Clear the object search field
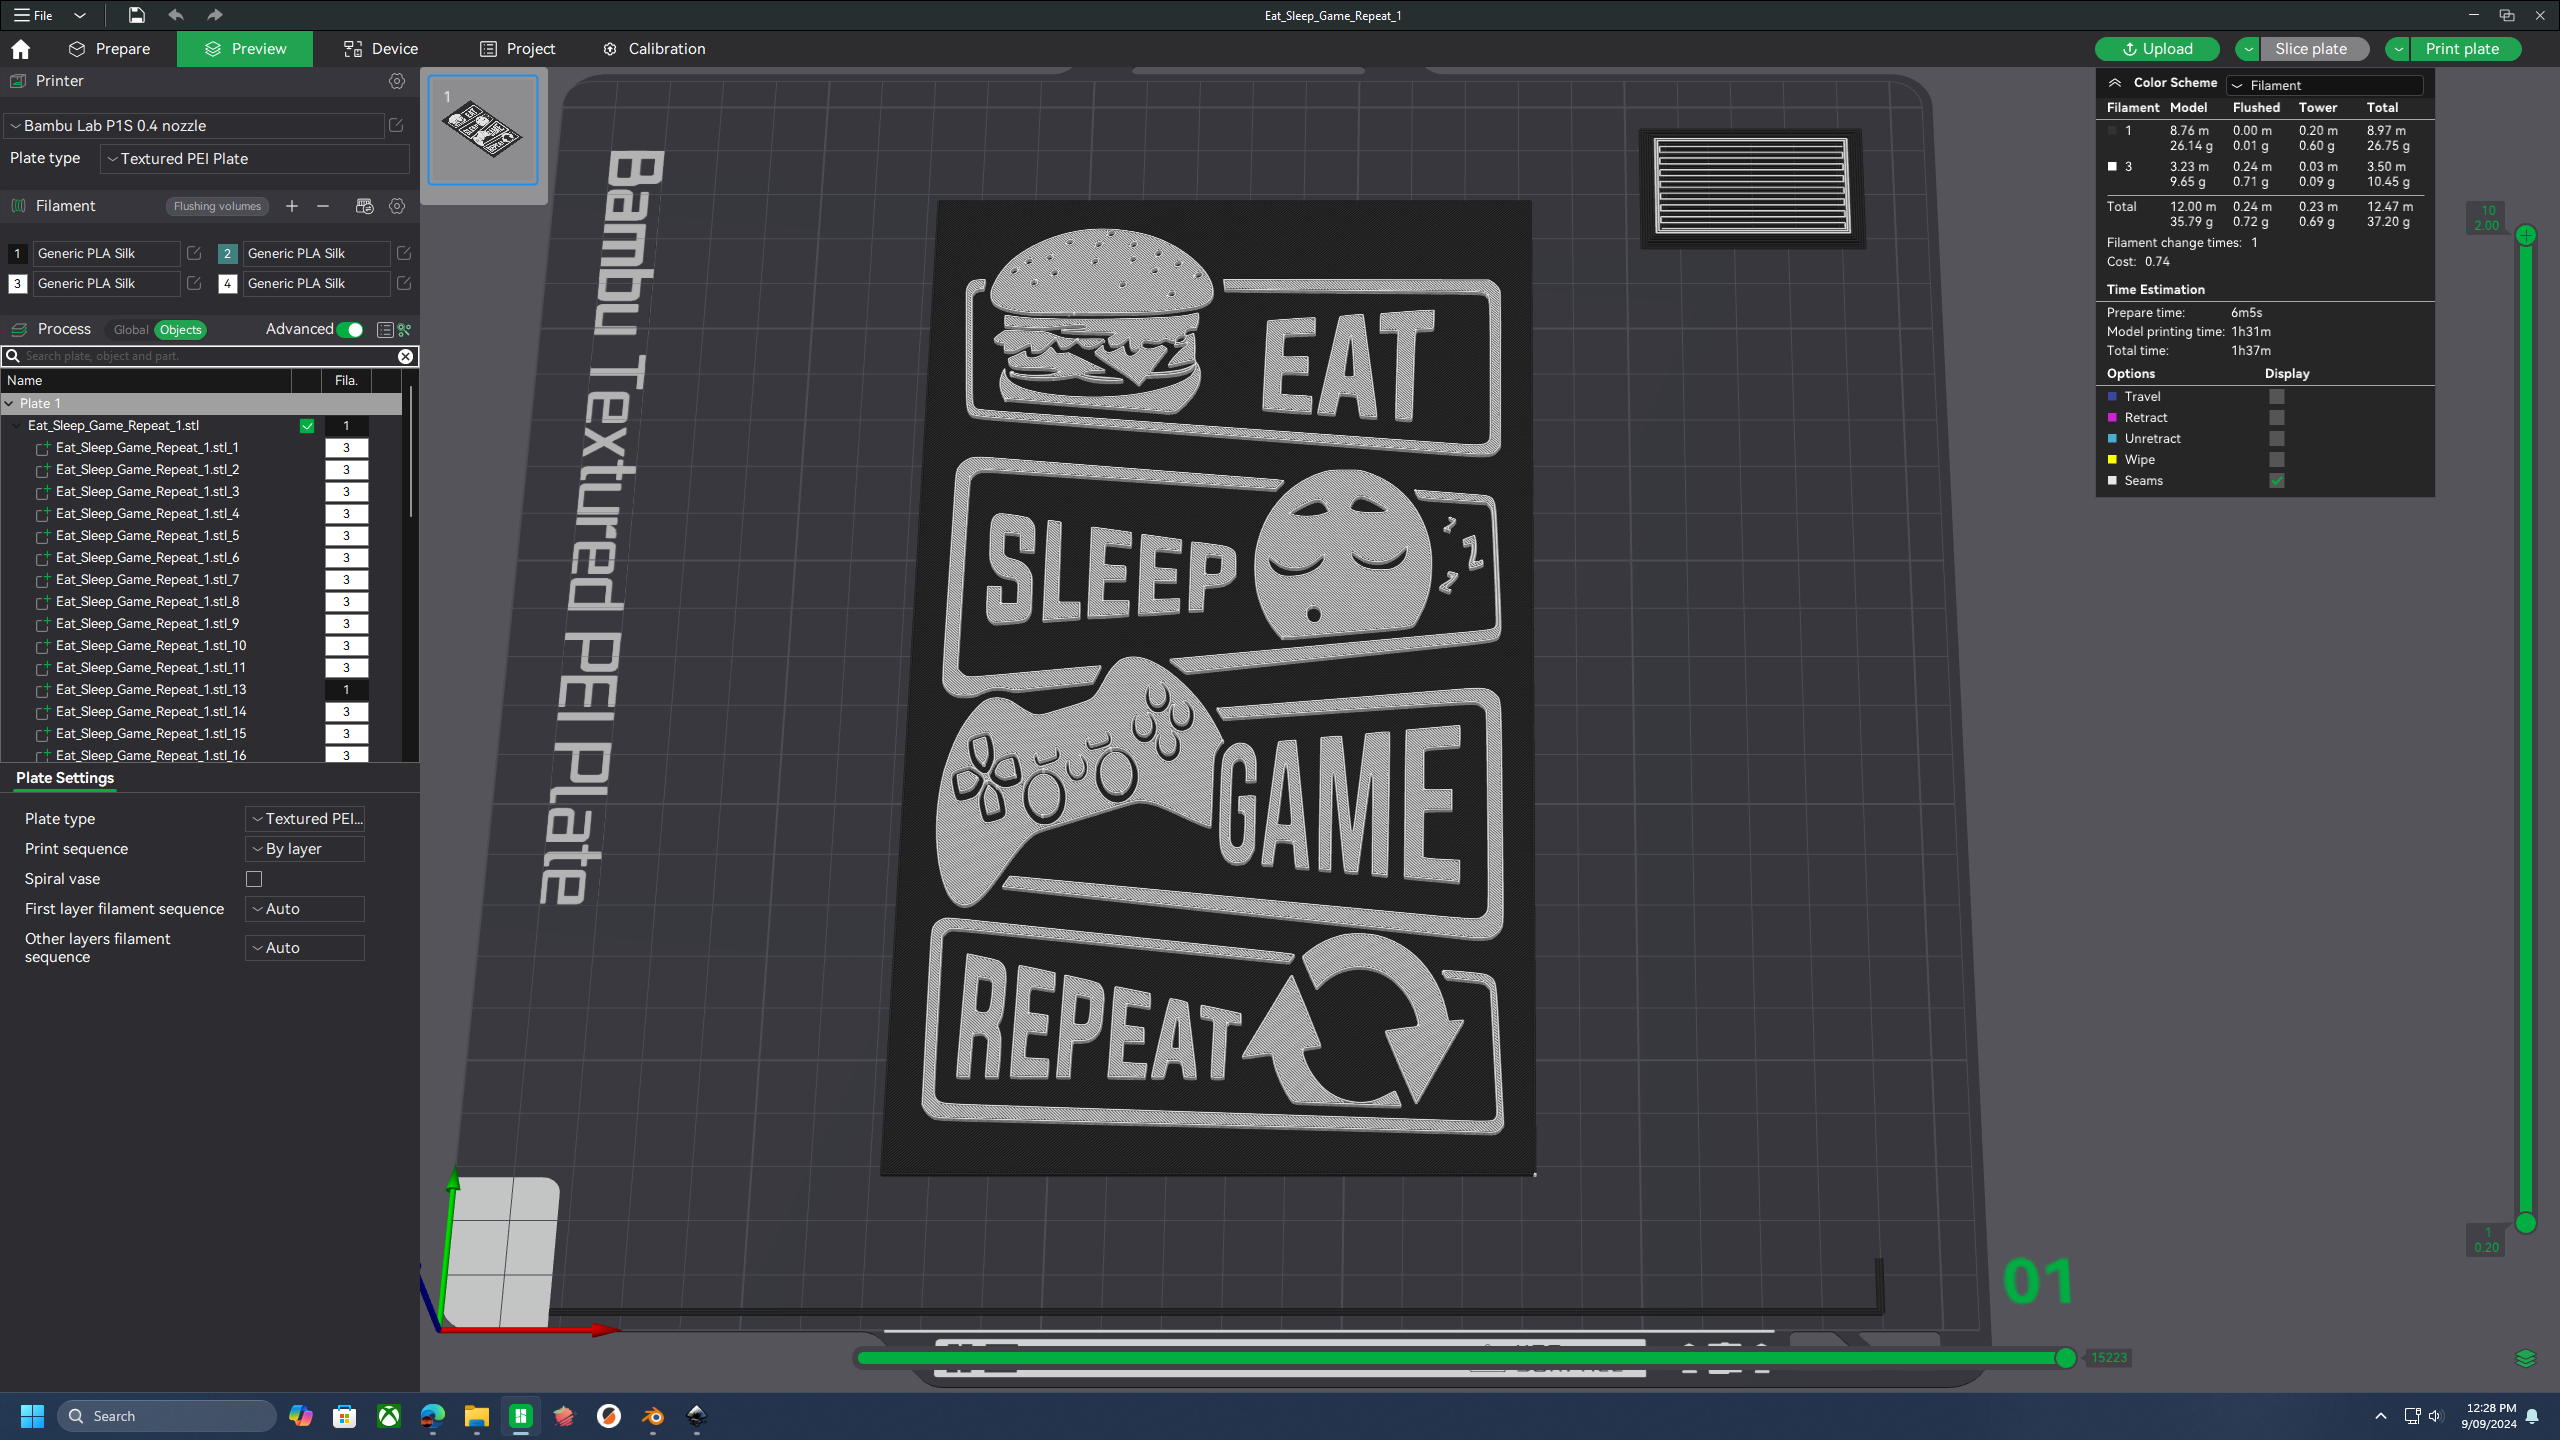 point(405,356)
